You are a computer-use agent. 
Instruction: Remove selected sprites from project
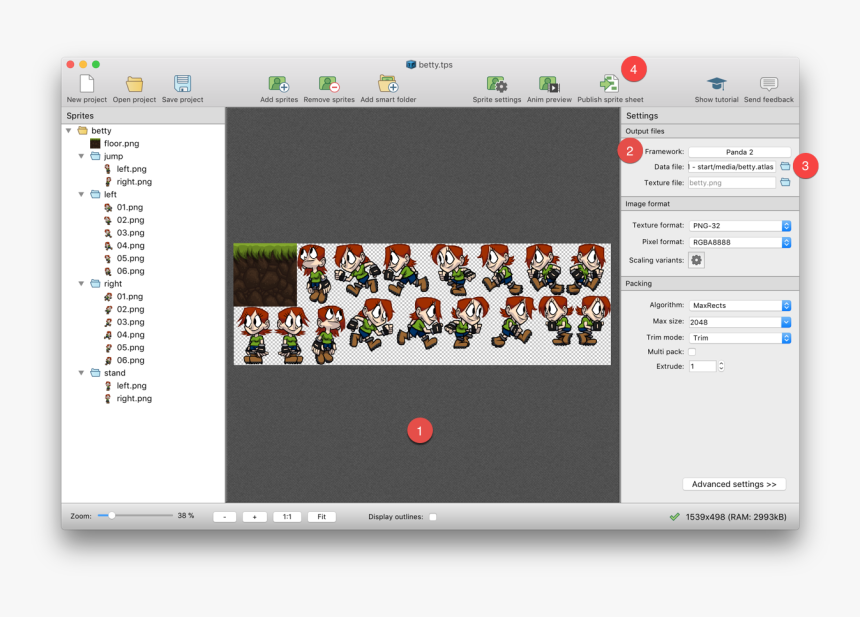[x=330, y=85]
